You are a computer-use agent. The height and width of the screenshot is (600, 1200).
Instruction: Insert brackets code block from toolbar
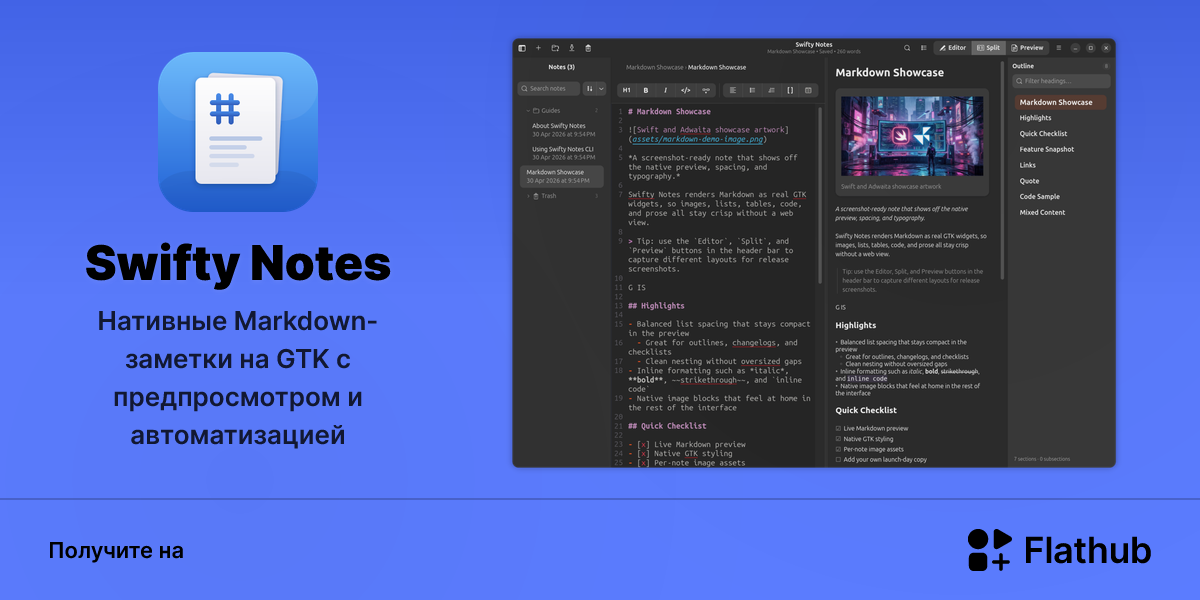[x=790, y=90]
